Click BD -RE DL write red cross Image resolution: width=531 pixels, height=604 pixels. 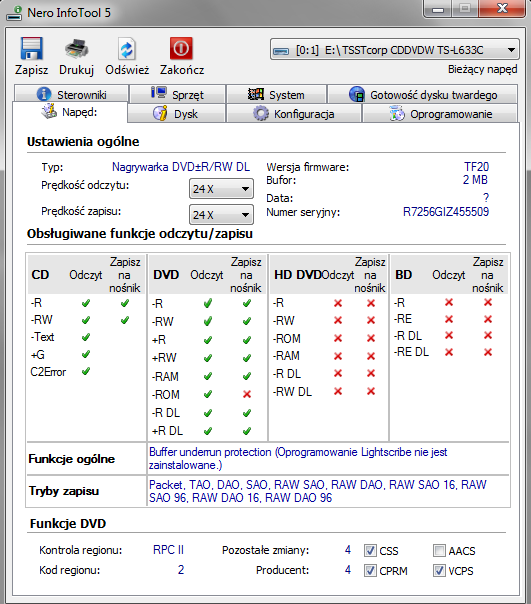tap(488, 352)
